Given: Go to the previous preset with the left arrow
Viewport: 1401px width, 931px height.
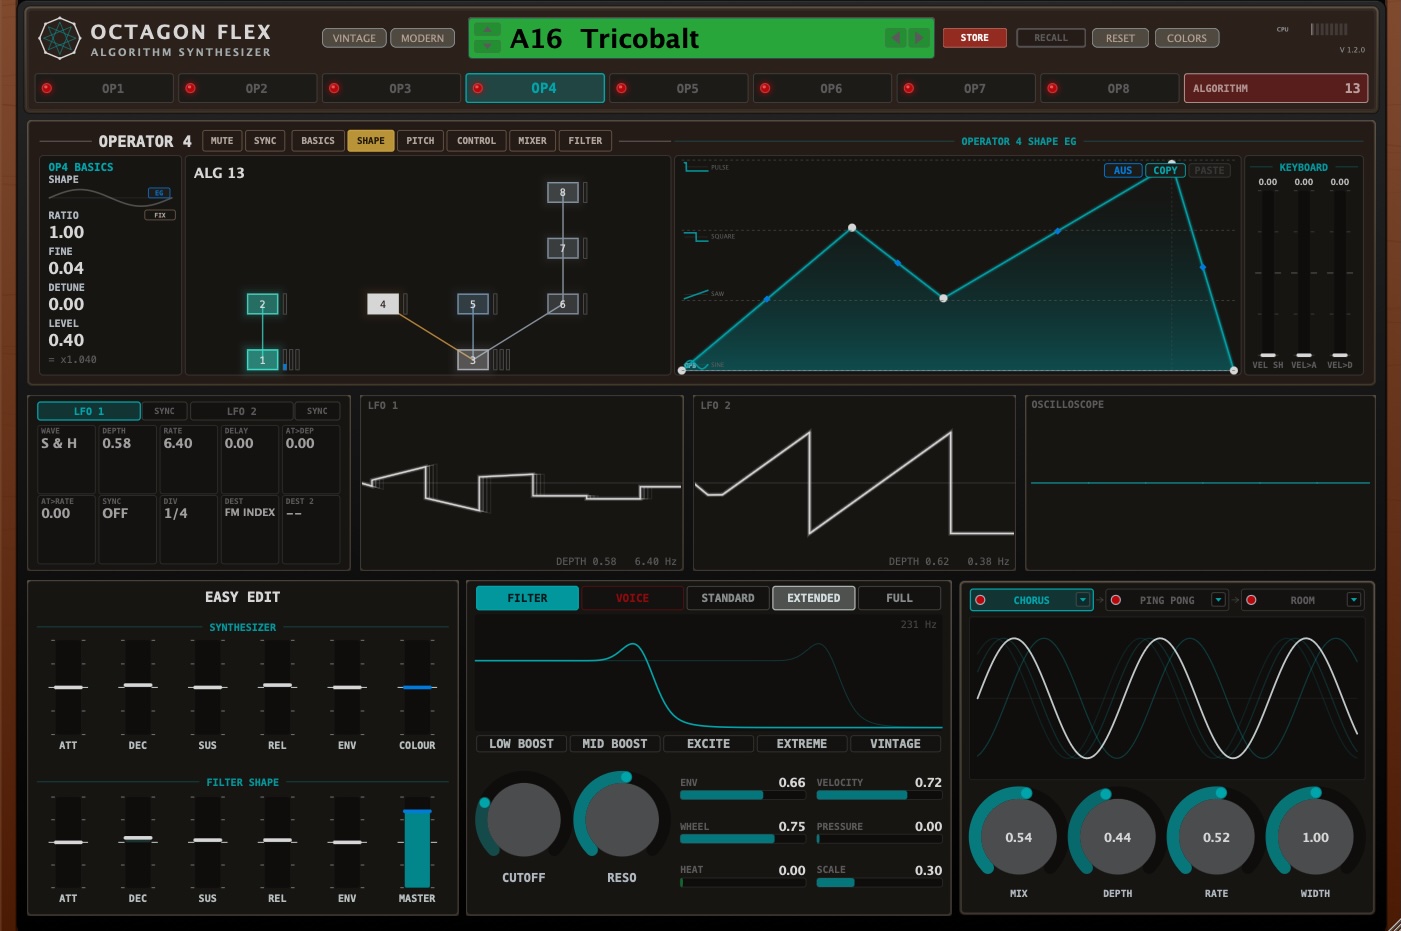Looking at the screenshot, I should pos(895,38).
